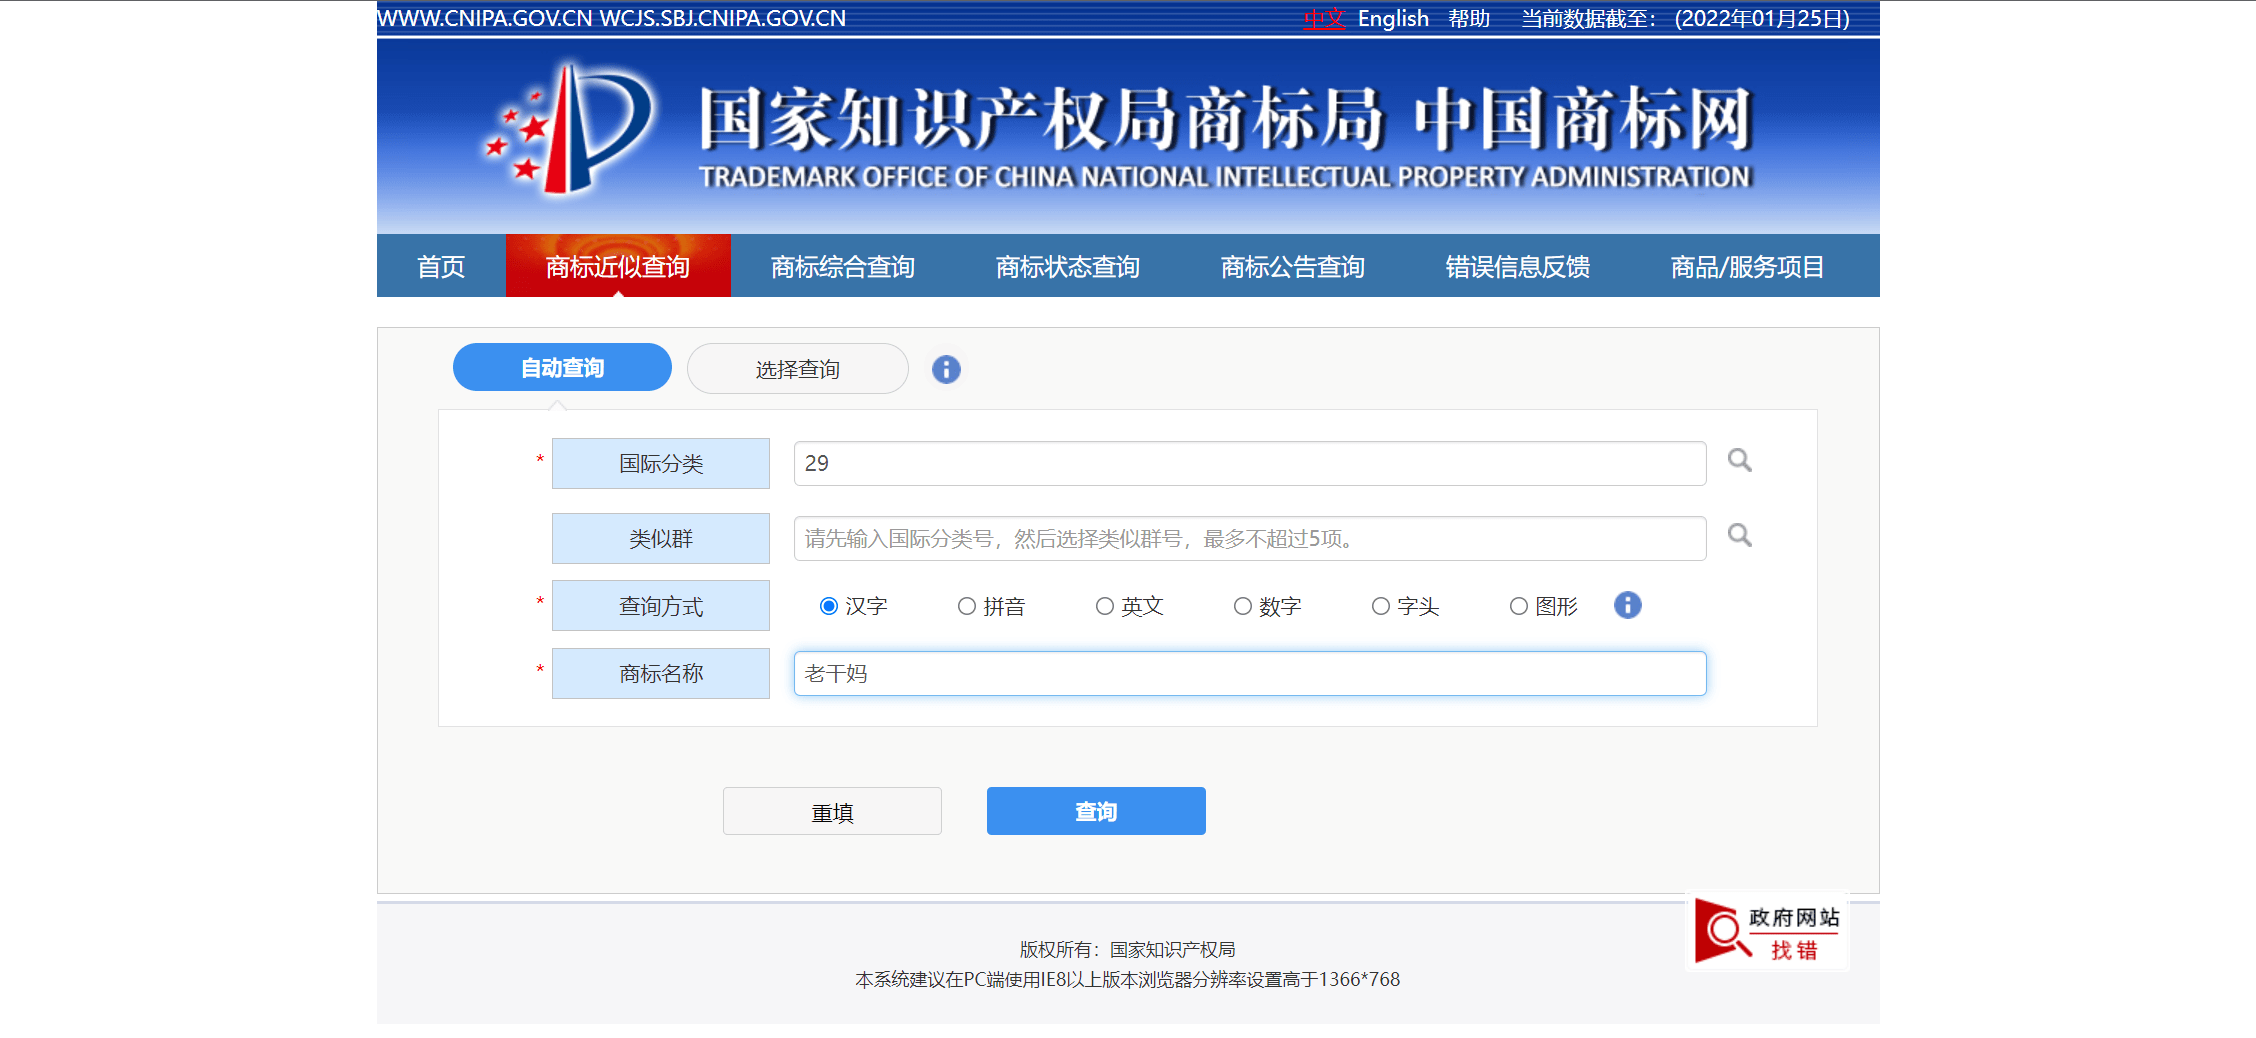Image resolution: width=2256 pixels, height=1038 pixels.
Task: Click the search icon beside 国际分类 field
Action: [x=1740, y=461]
